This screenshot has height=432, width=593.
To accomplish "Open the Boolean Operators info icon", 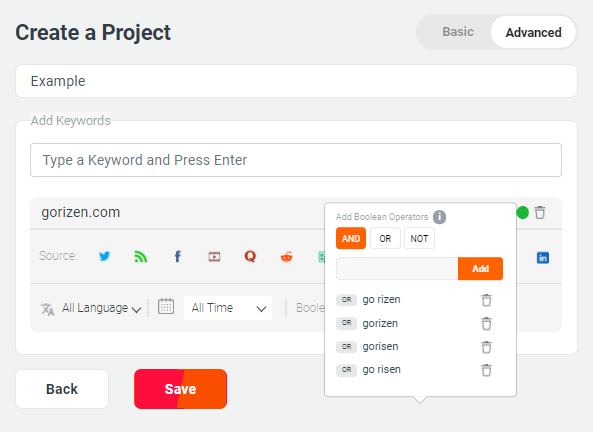I will (439, 217).
